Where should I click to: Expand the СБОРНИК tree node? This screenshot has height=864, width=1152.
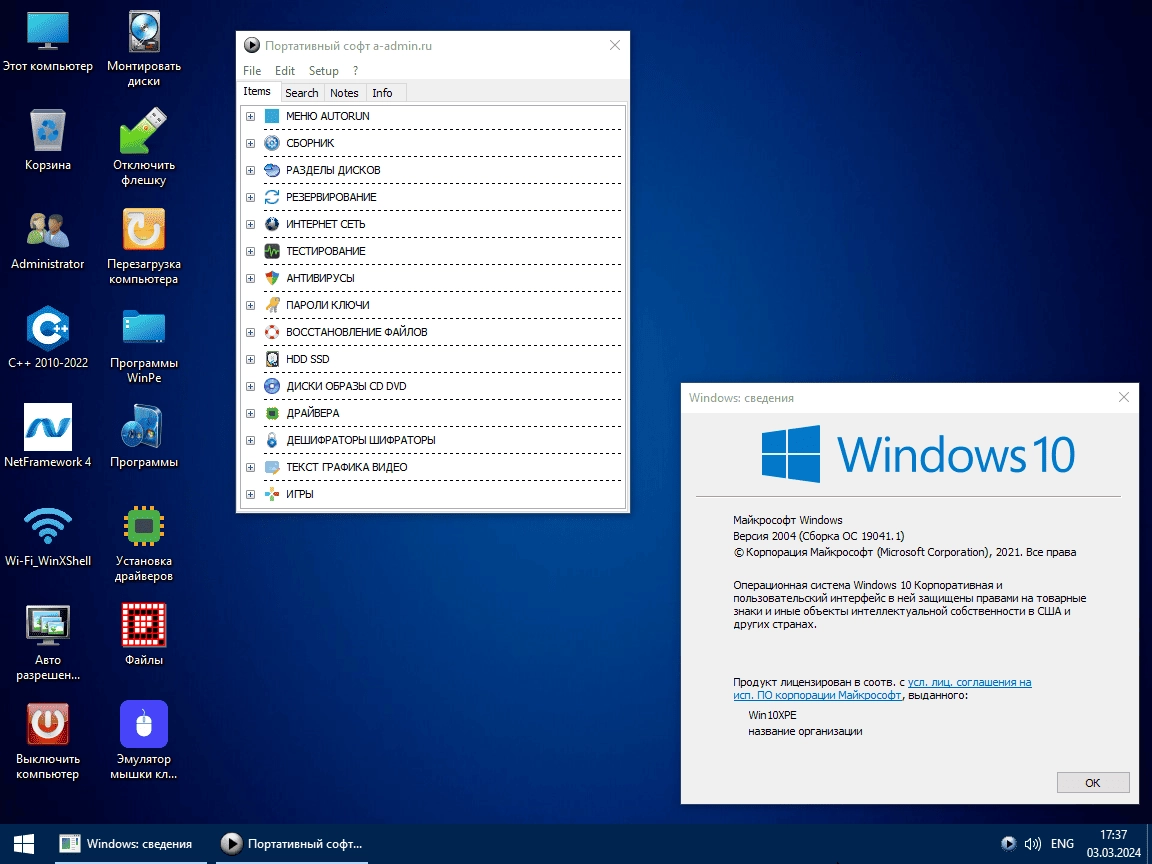pyautogui.click(x=251, y=143)
